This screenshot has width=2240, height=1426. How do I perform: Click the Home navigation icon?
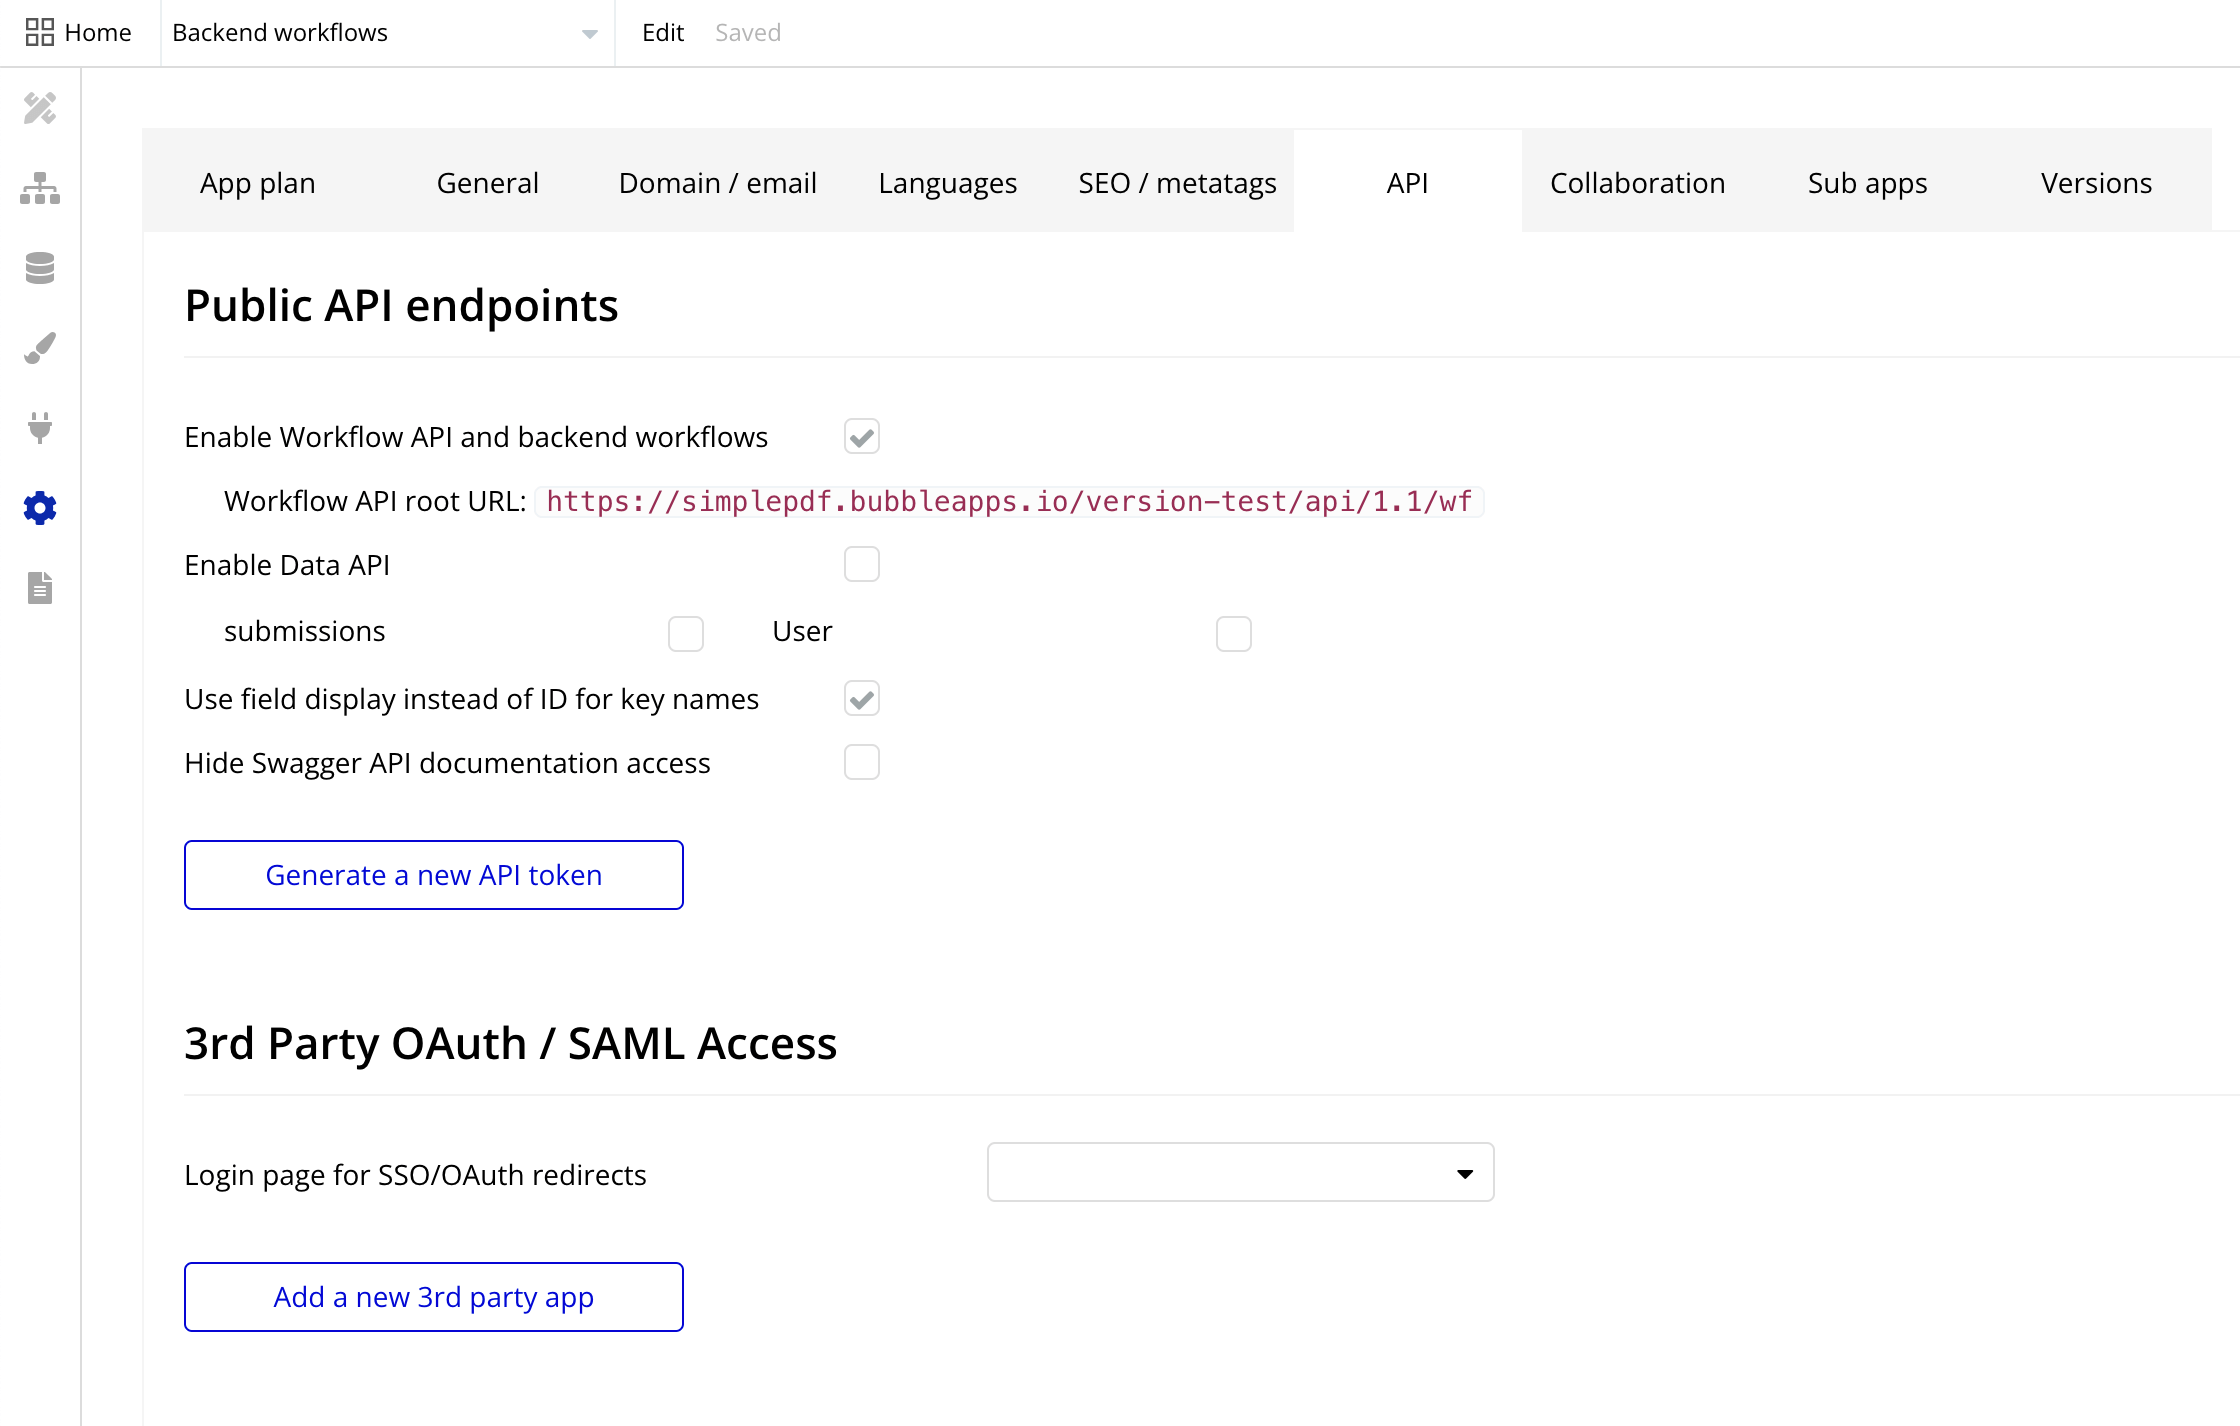[36, 31]
